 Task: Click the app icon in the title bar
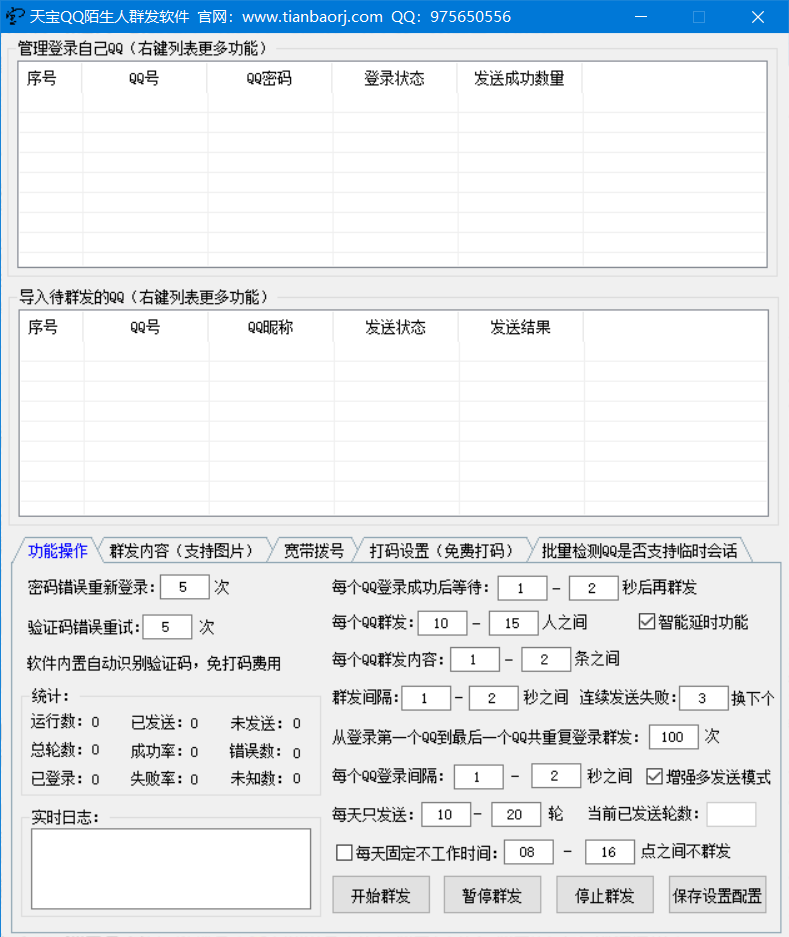(x=14, y=16)
